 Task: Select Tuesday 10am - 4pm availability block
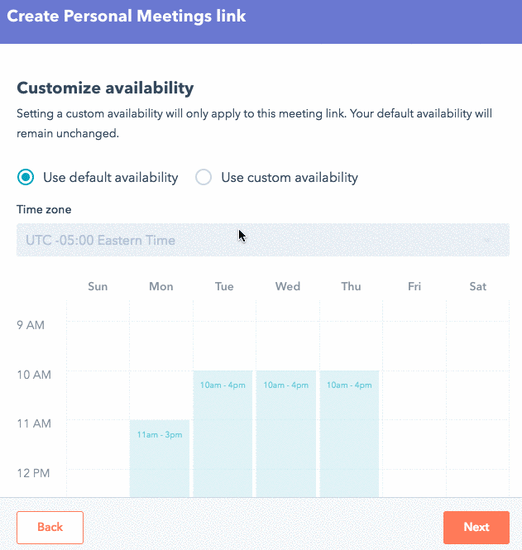[223, 434]
